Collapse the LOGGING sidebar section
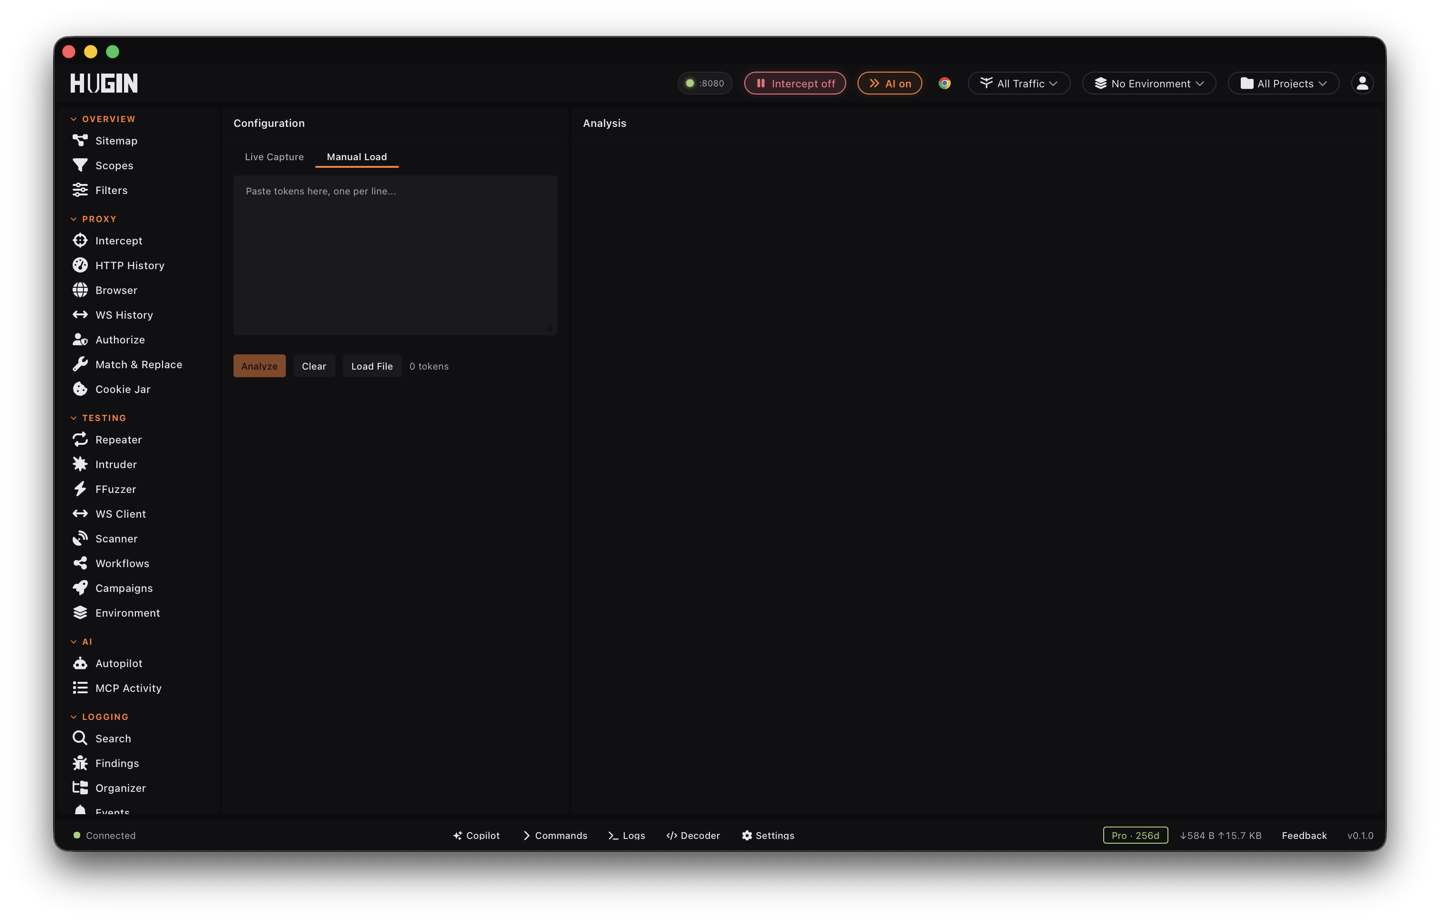1440x922 pixels. (x=100, y=717)
